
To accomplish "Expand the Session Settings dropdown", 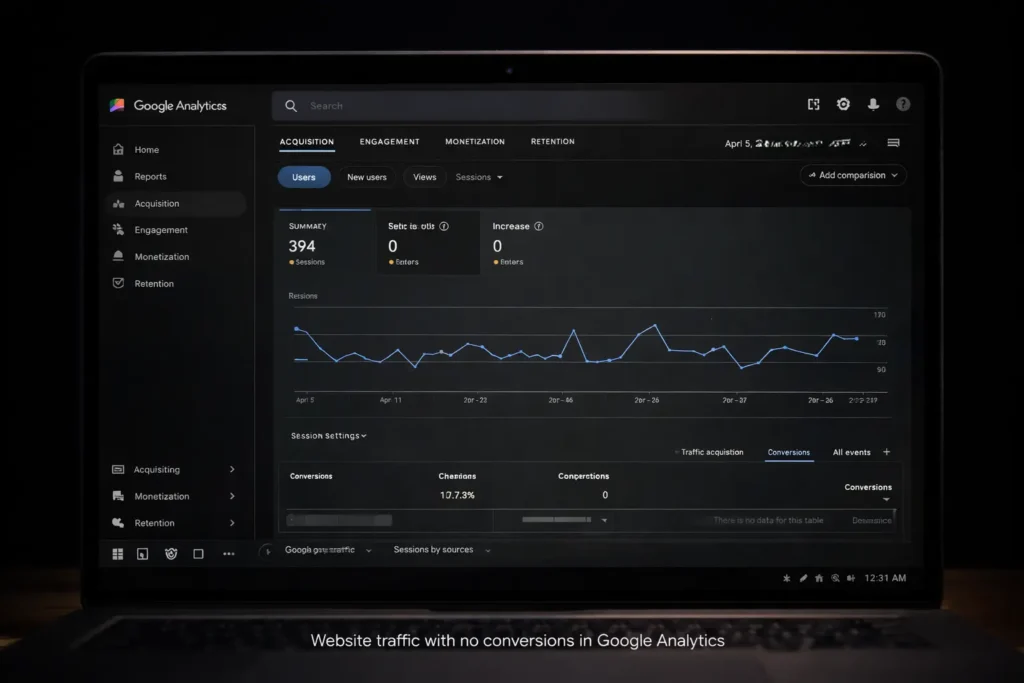I will pos(329,436).
